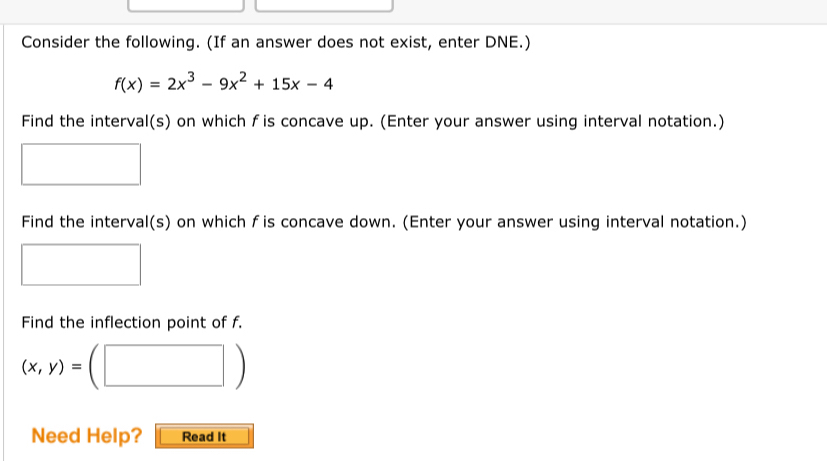Click the partially visible top-left box

[x=186, y=5]
